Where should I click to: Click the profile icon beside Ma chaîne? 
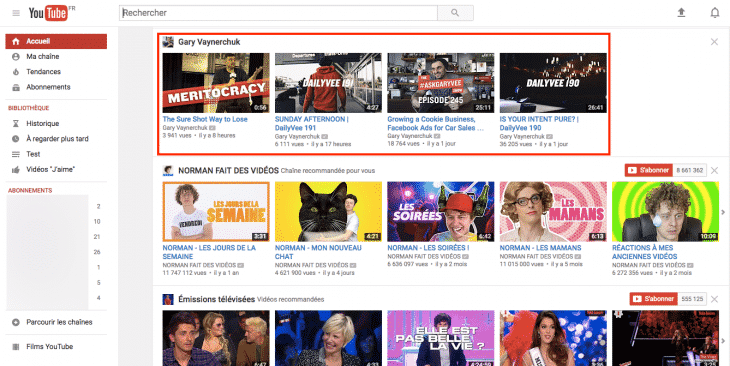(16, 56)
